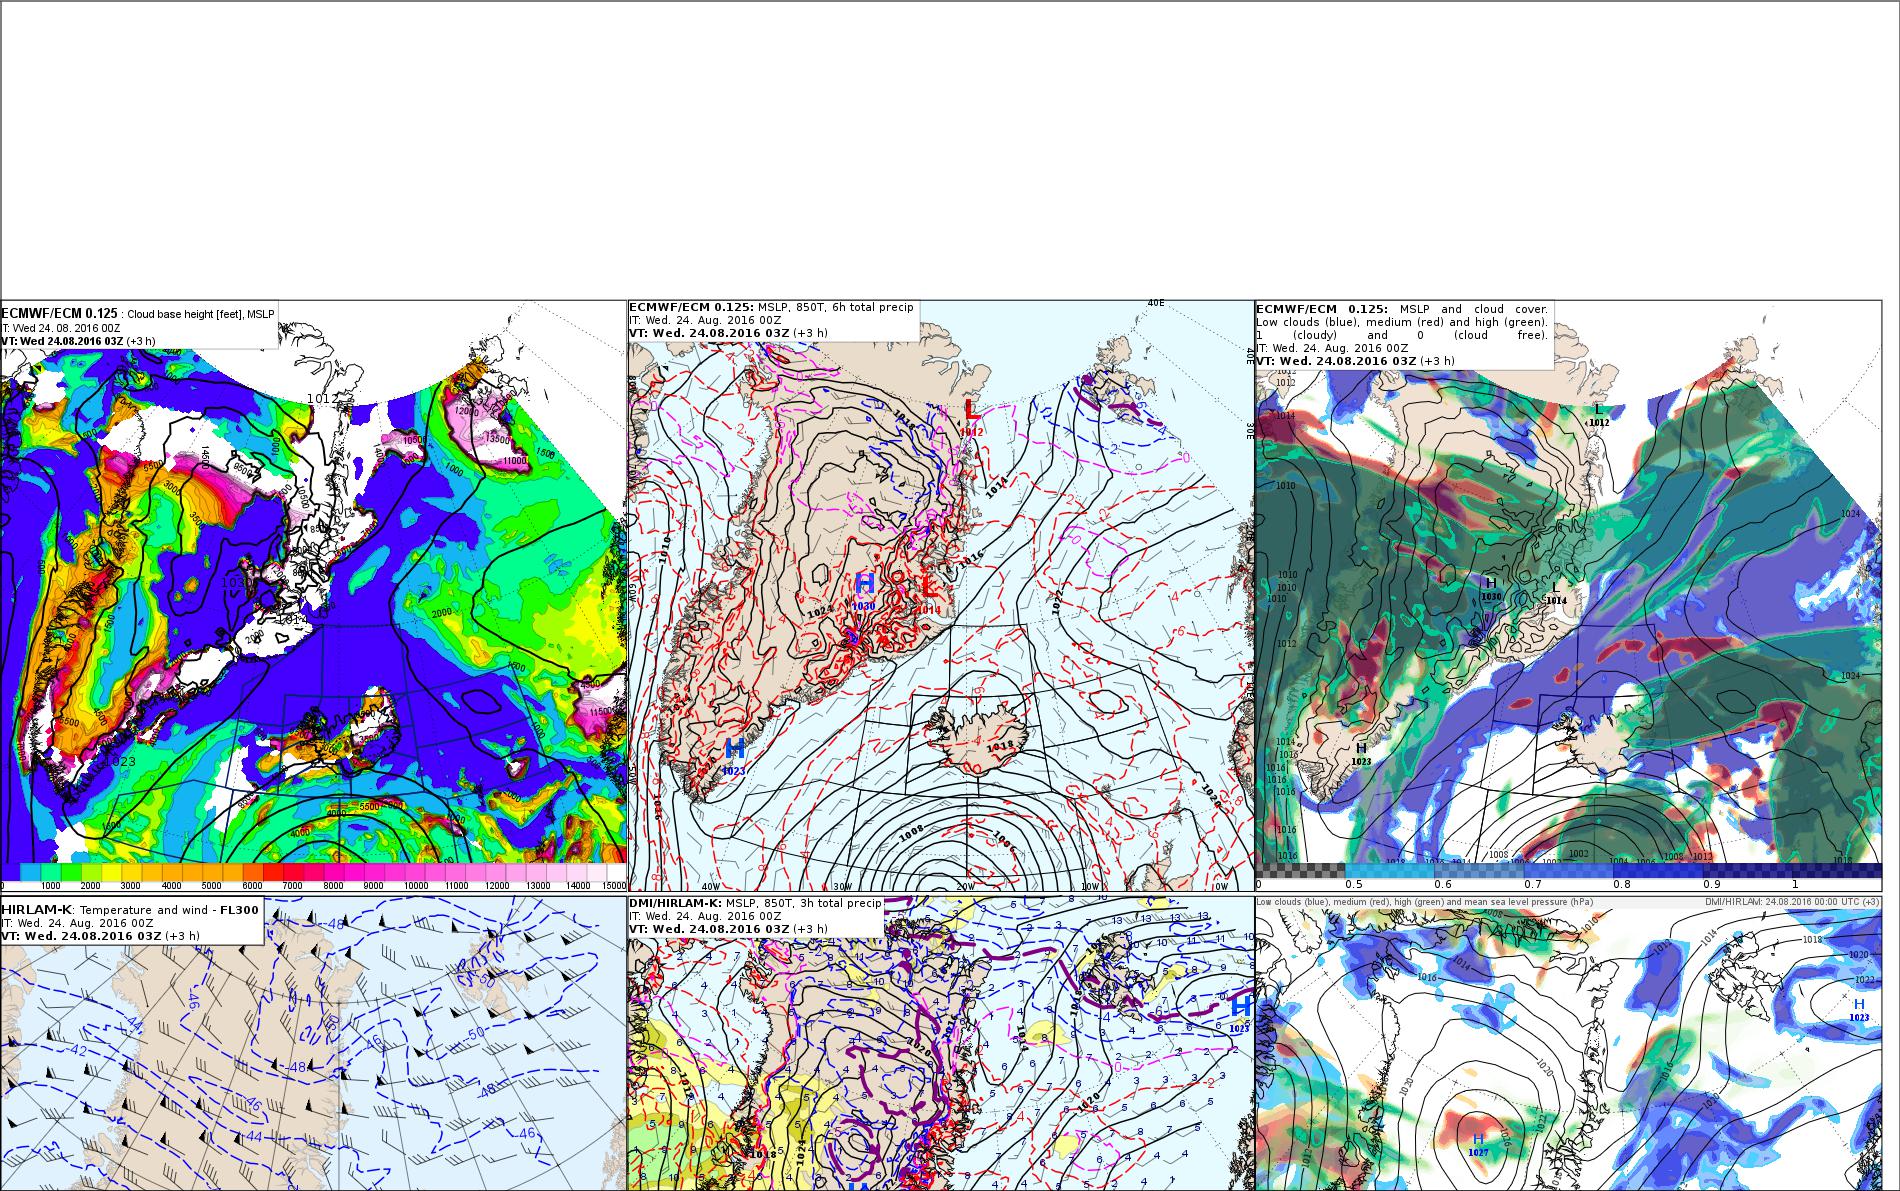
Task: Click the L 1014 marker on the cloud cover map
Action: (1556, 593)
